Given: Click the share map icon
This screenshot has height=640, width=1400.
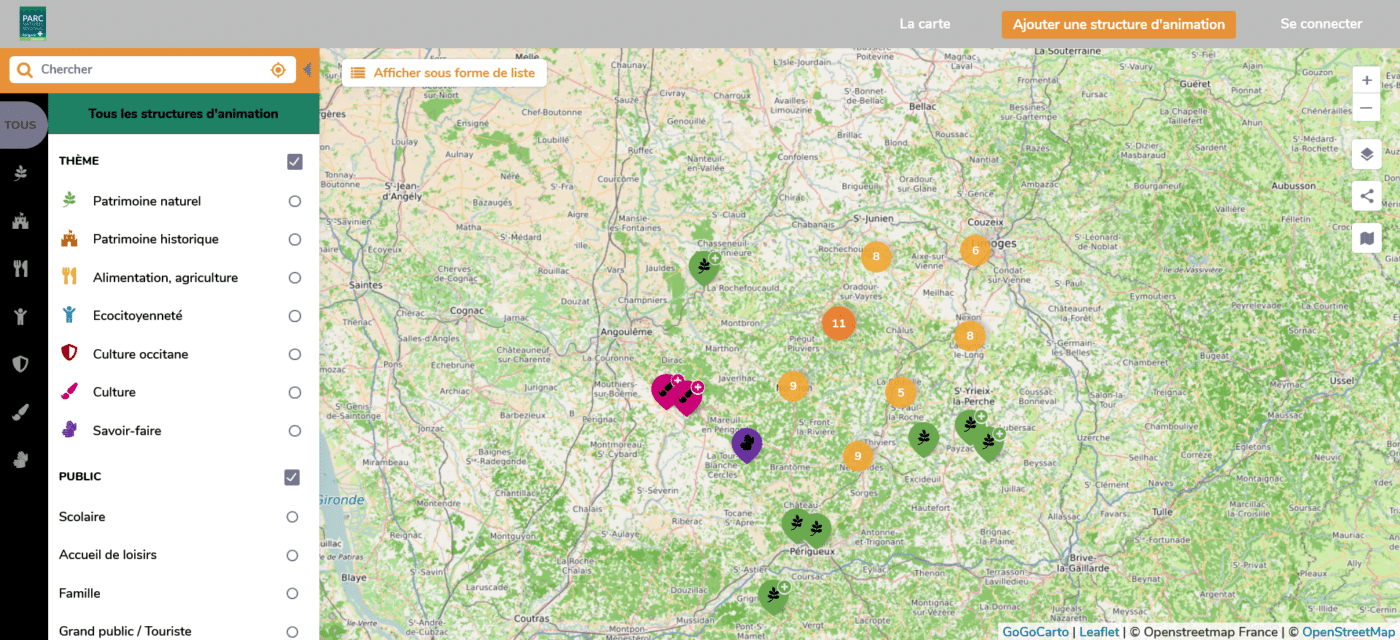Looking at the screenshot, I should point(1367,196).
